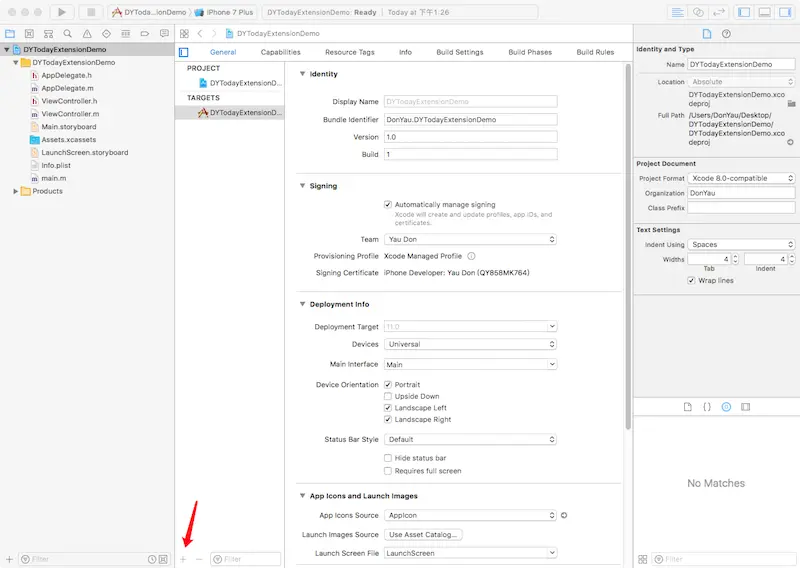Show the Project navigator
This screenshot has height=568, width=800.
click(10, 34)
